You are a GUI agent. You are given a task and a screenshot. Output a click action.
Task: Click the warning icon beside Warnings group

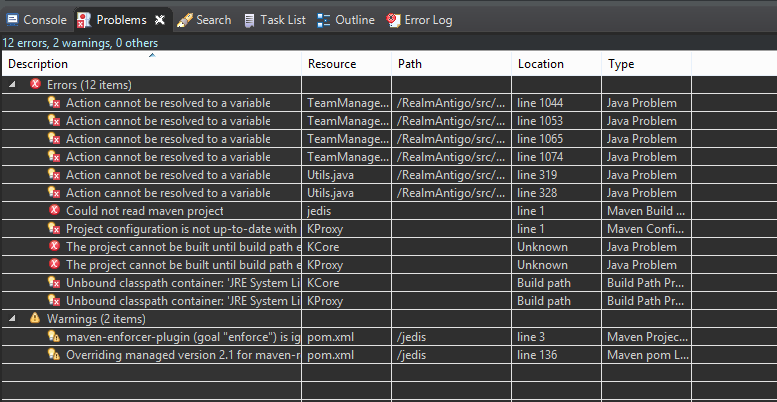(35, 318)
